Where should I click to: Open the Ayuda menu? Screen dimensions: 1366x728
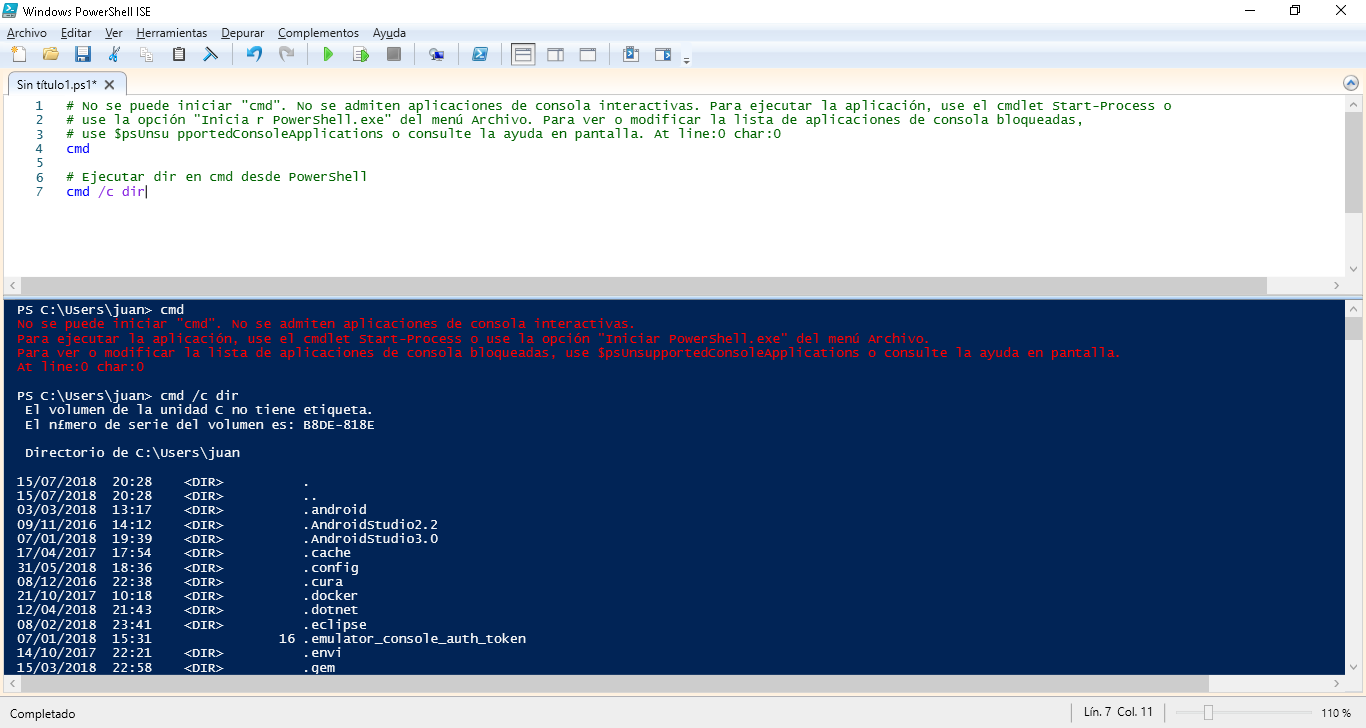pyautogui.click(x=389, y=33)
